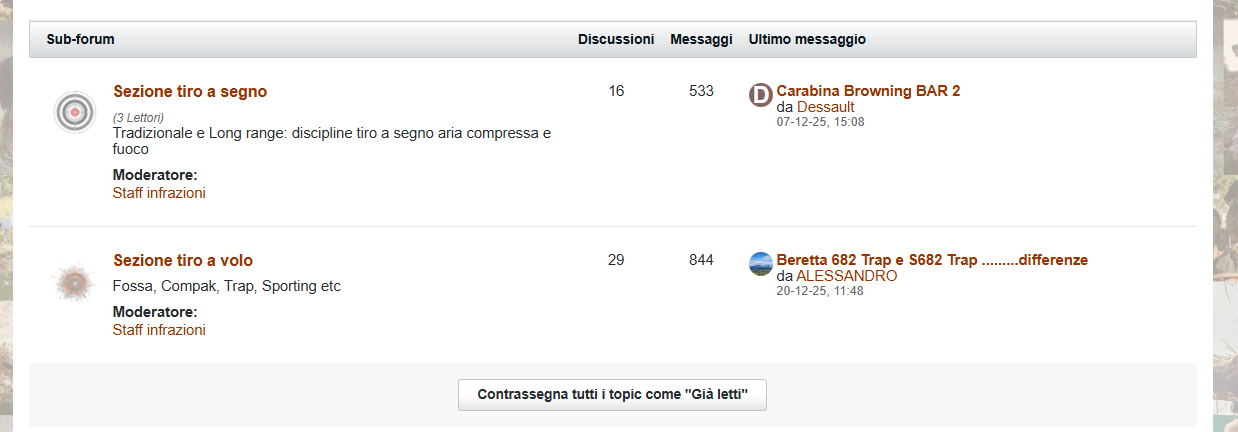Click Staff infrazioni under Sezione tiro a volo
Image resolution: width=1238 pixels, height=432 pixels.
[159, 330]
